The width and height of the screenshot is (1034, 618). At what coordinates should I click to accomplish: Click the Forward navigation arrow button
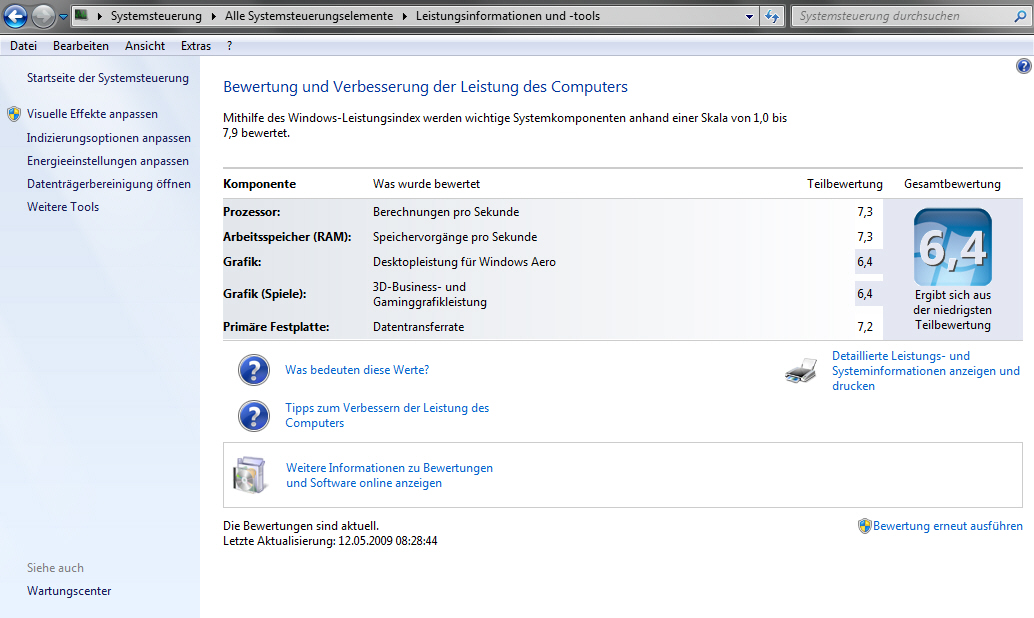coord(44,16)
